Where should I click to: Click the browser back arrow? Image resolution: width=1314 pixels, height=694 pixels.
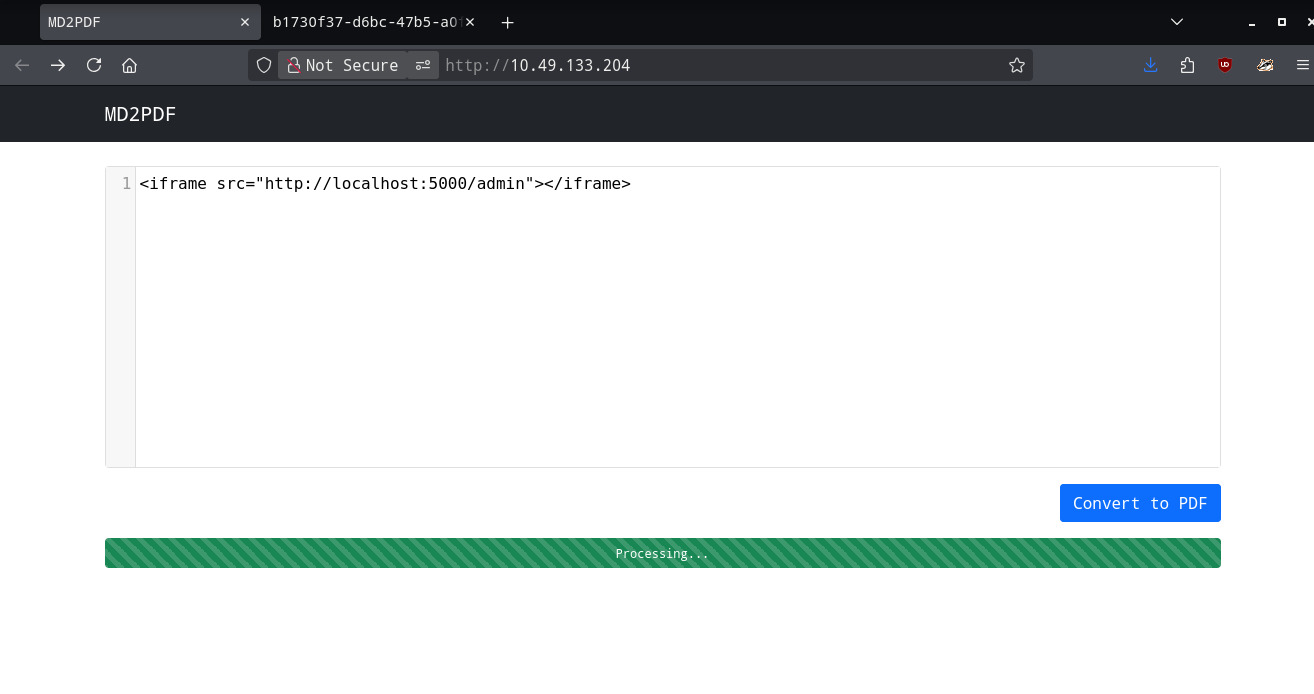22,65
